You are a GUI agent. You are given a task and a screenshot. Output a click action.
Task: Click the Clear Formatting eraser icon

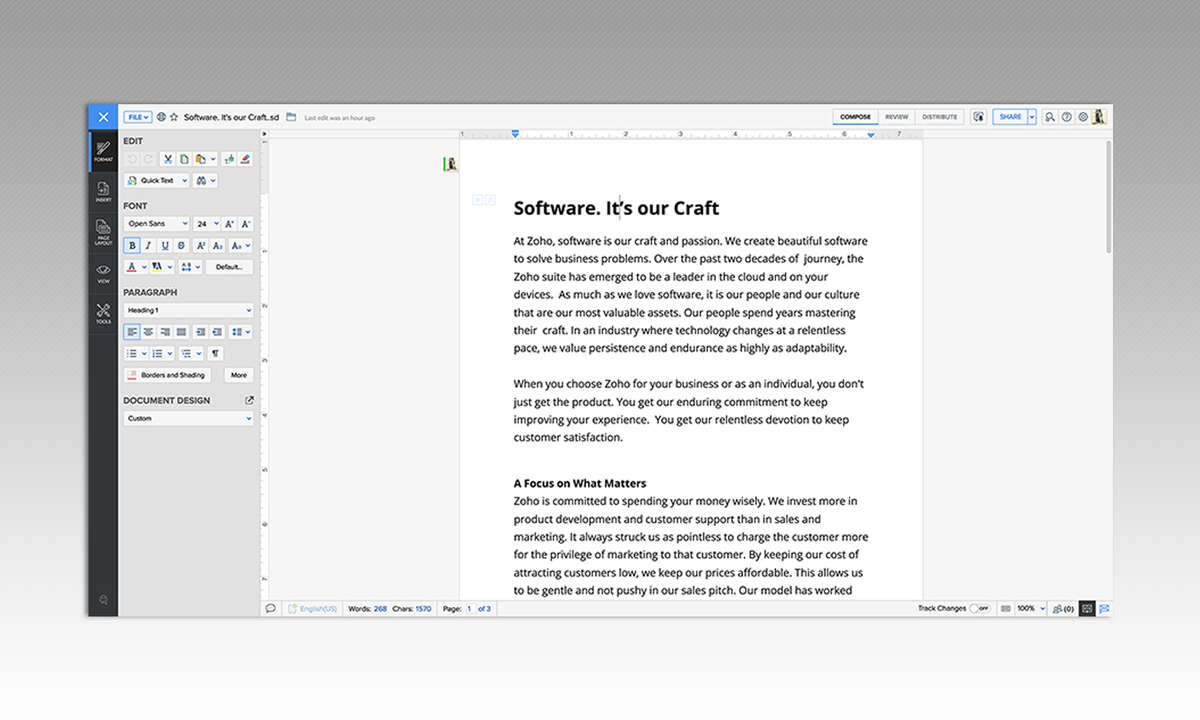point(245,159)
